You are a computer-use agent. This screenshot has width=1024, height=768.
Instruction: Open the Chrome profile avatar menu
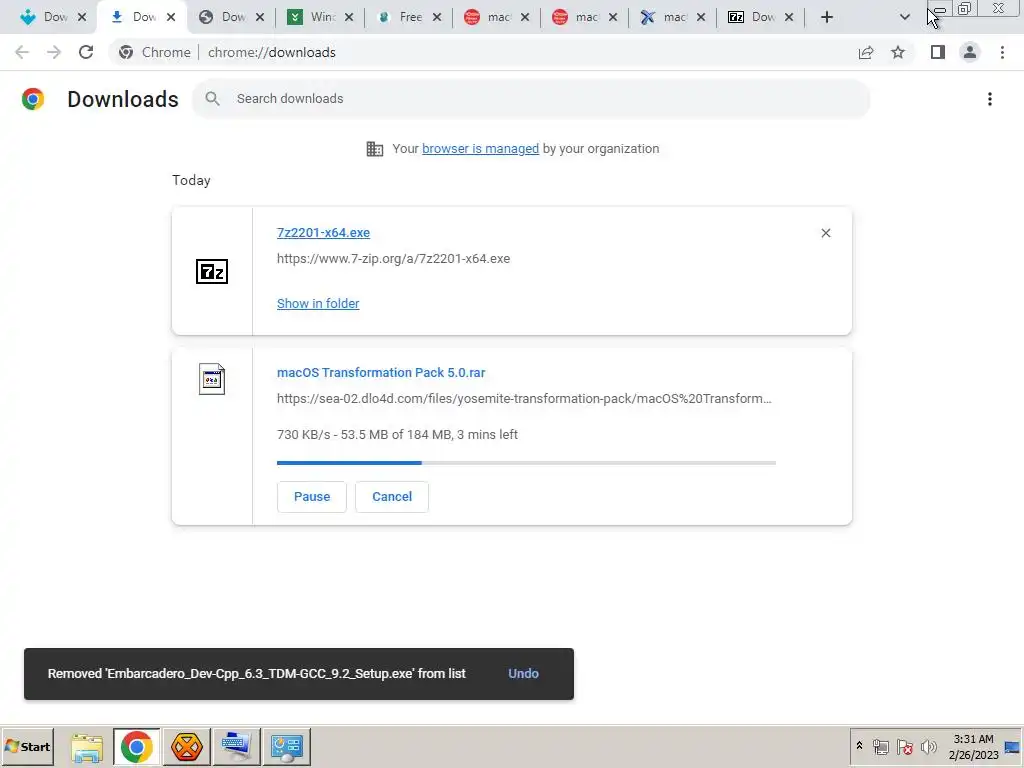click(970, 52)
